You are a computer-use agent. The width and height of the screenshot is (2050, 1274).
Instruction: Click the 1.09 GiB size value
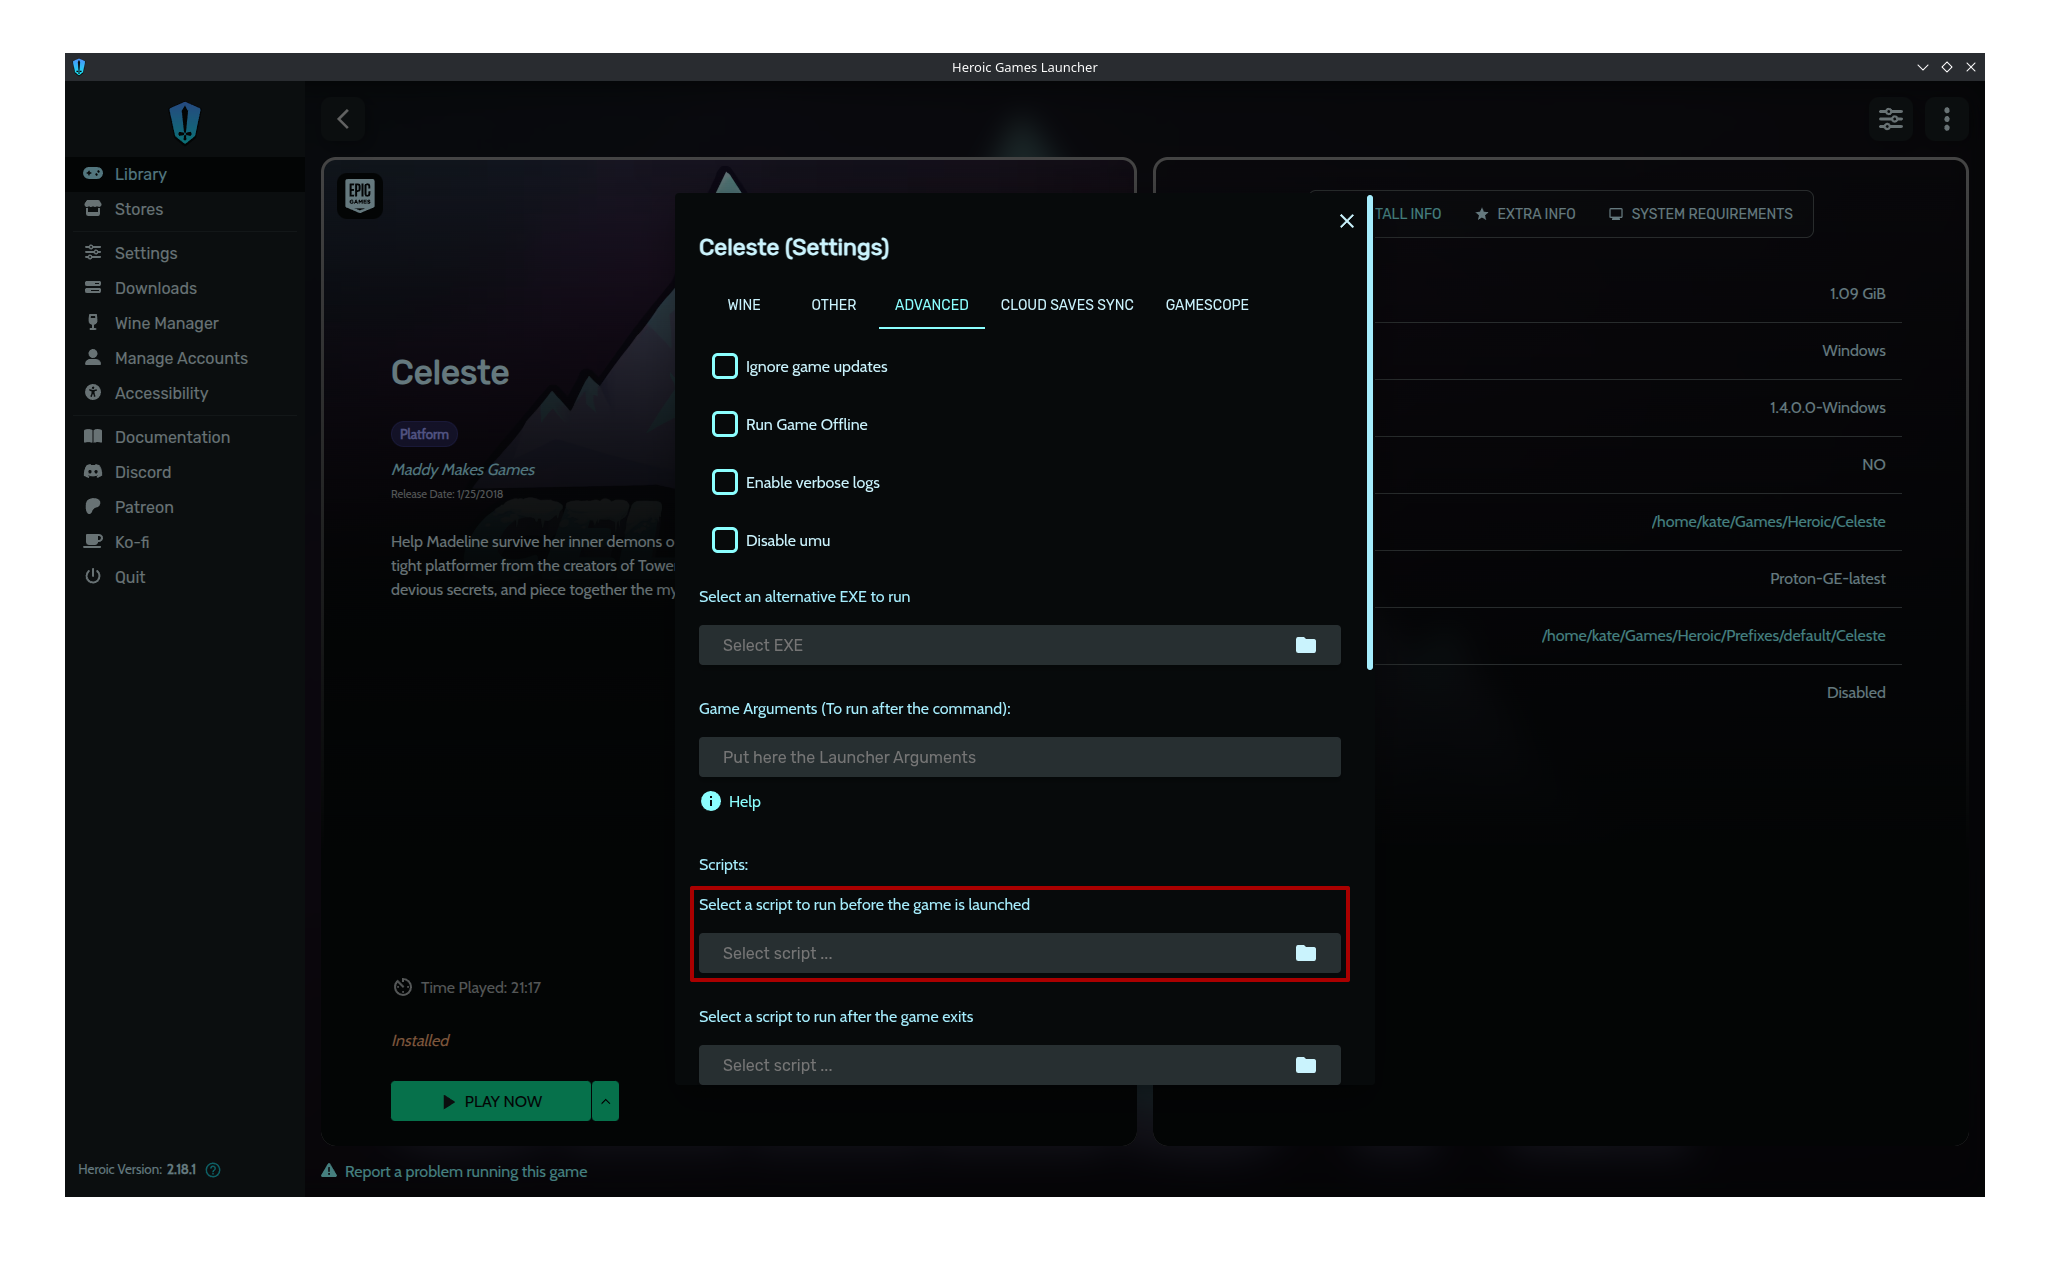(1857, 293)
